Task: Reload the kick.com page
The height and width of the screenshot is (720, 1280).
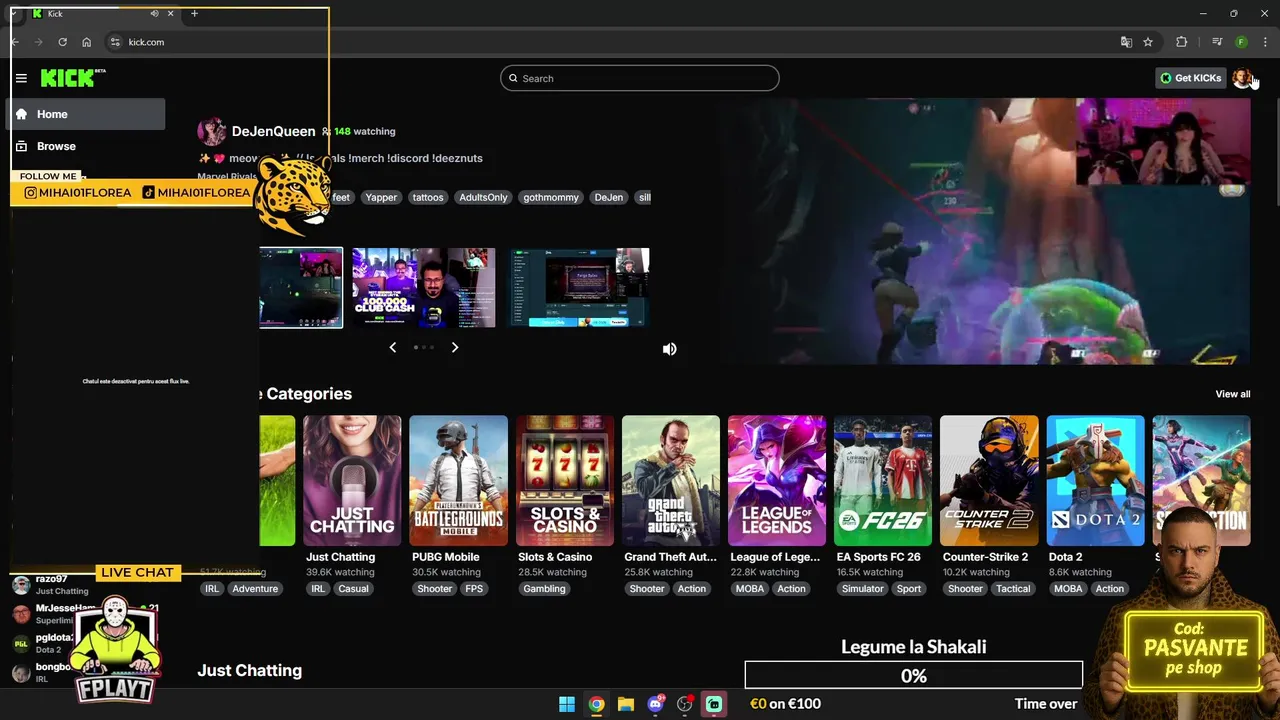Action: tap(62, 42)
